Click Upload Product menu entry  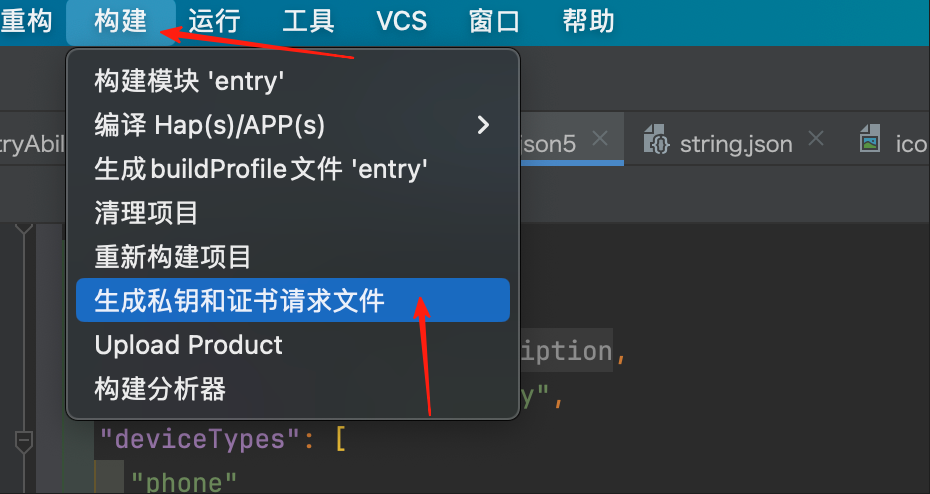click(x=189, y=345)
